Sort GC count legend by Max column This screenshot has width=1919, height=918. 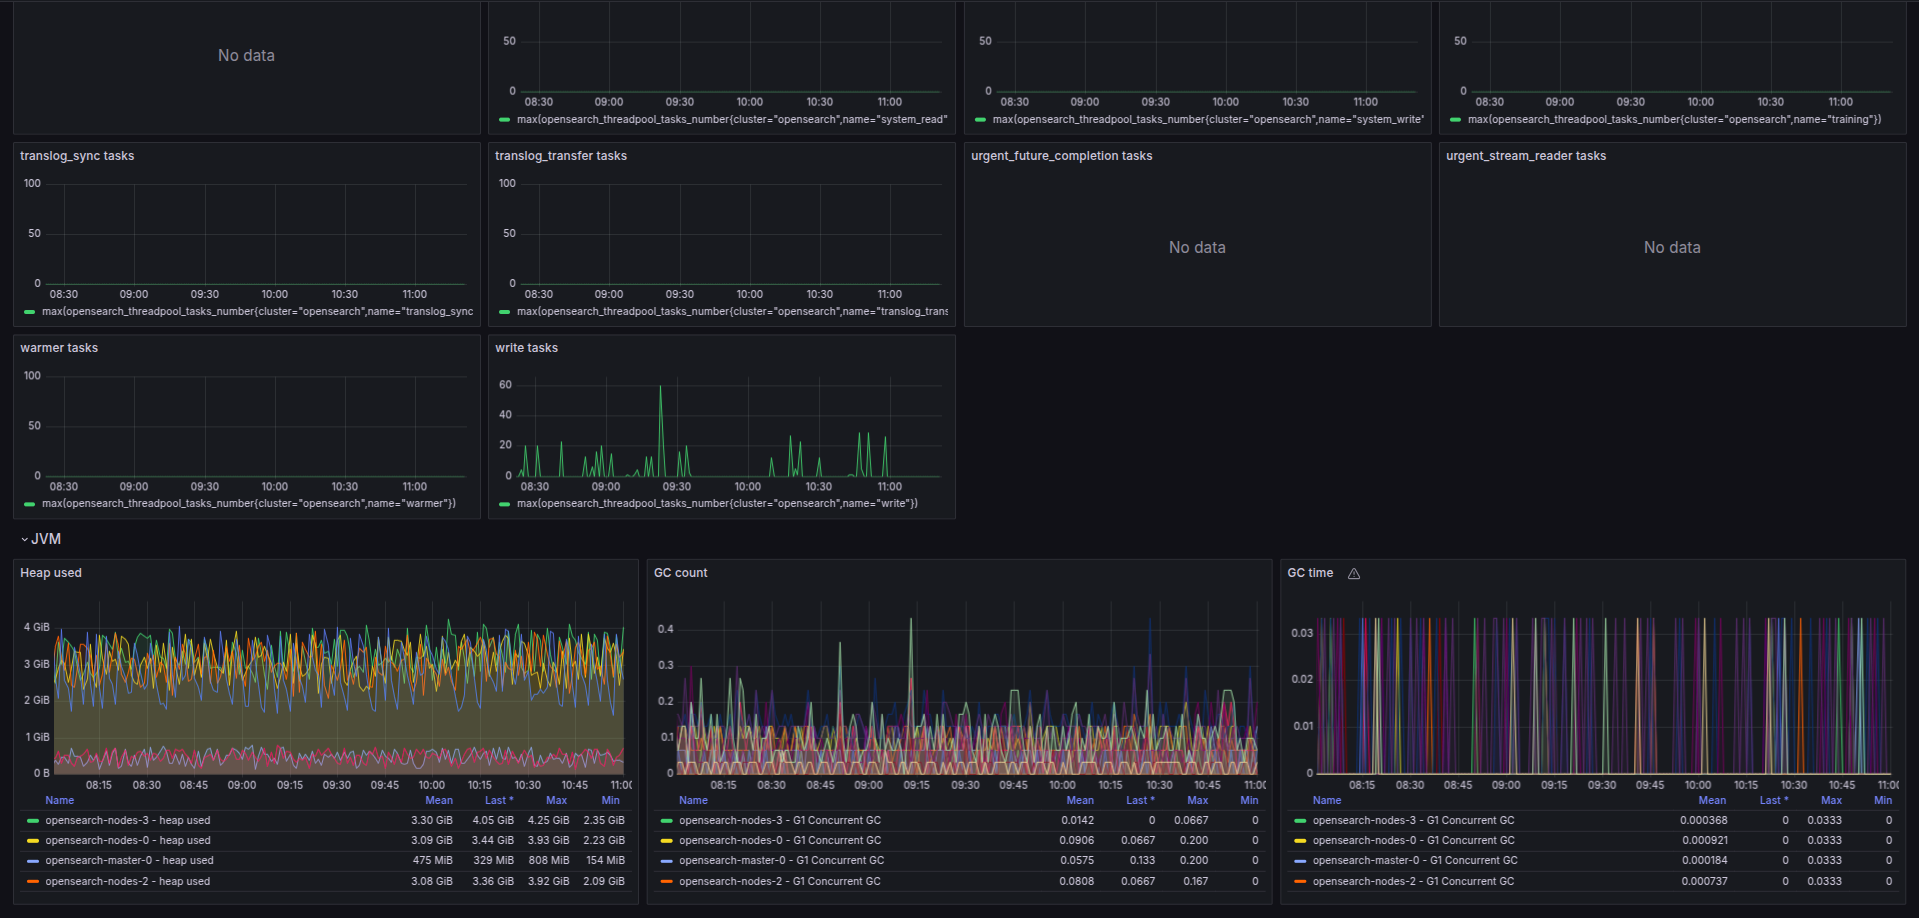click(x=1197, y=800)
